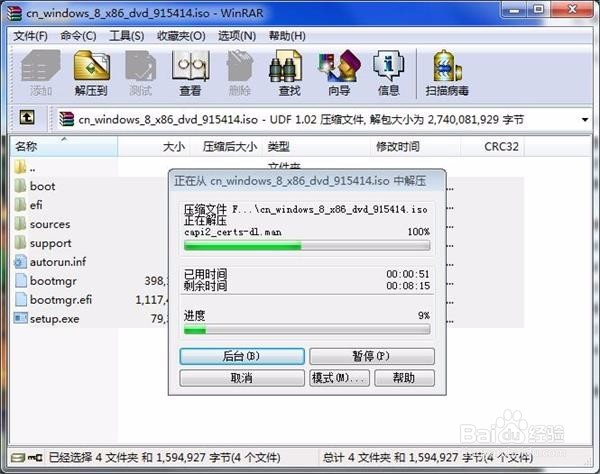This screenshot has height=474, width=600.
Task: Click the WinRAR icon in the title bar
Action: tap(15, 13)
